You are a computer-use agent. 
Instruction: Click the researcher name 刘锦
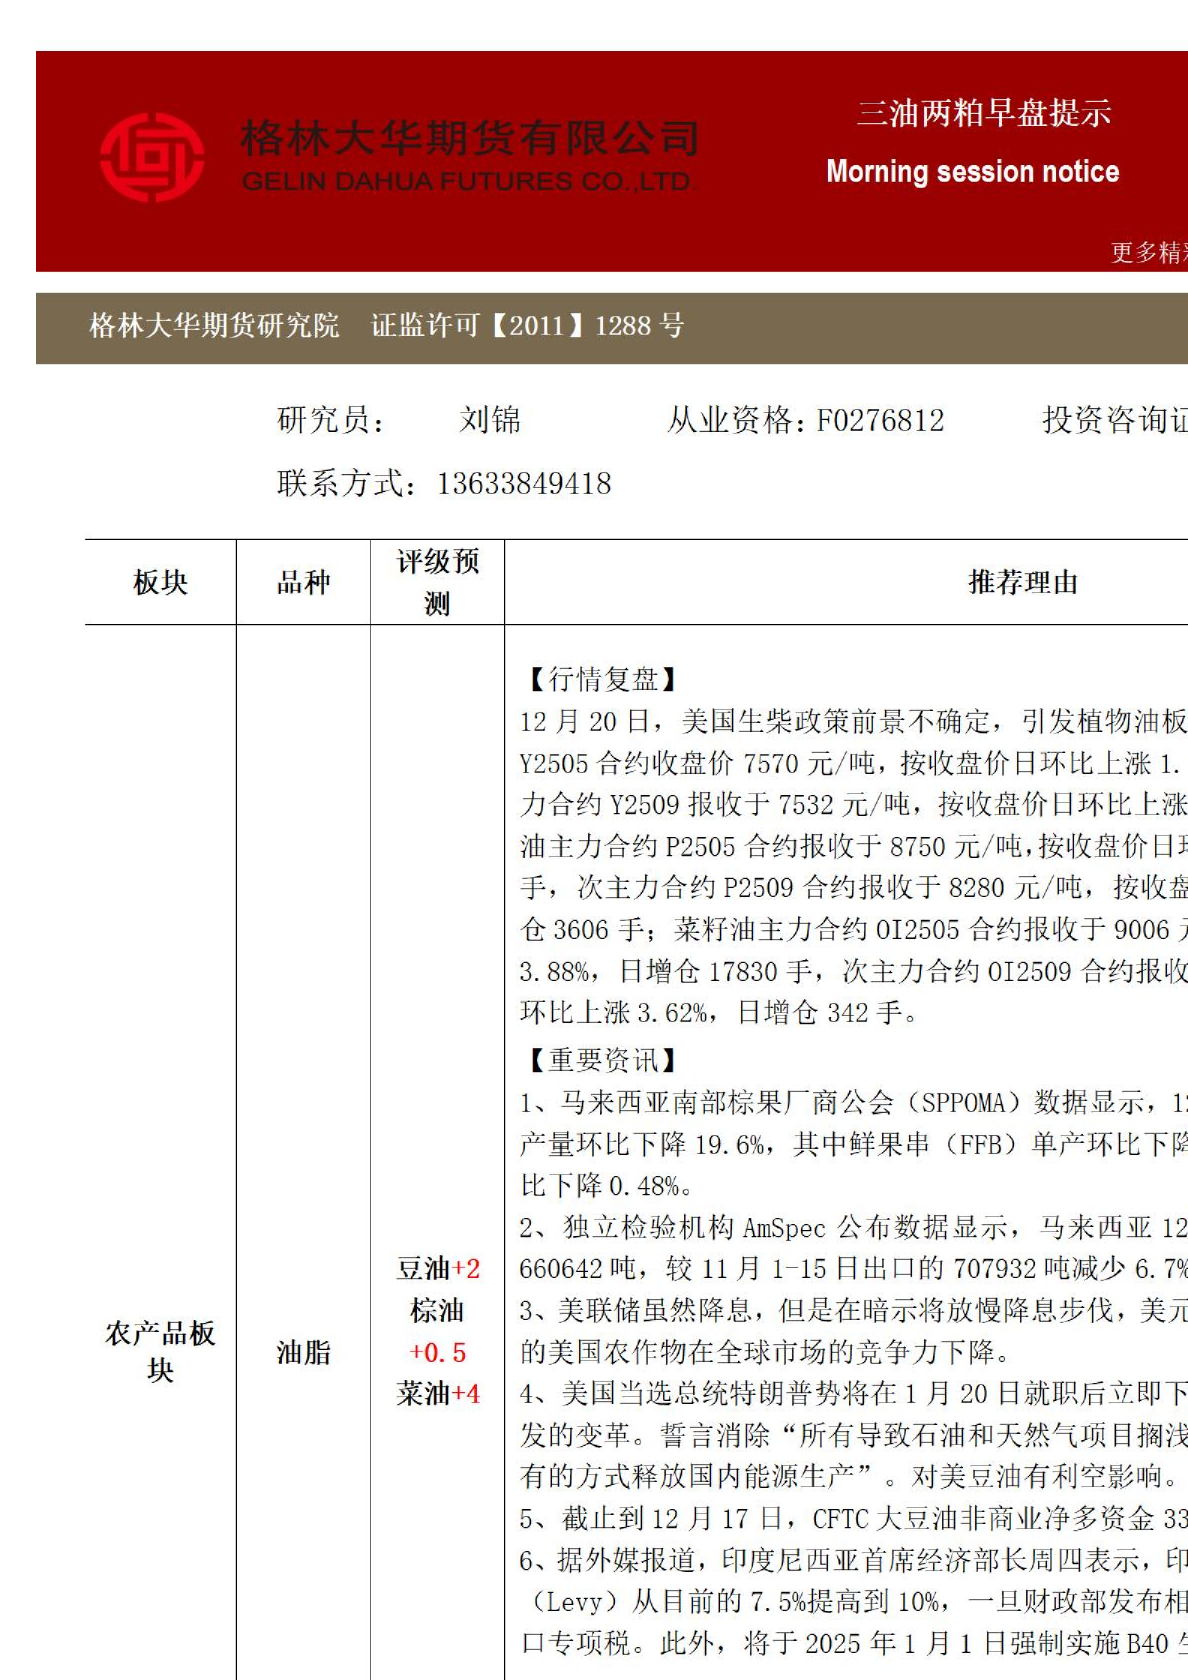pyautogui.click(x=490, y=420)
